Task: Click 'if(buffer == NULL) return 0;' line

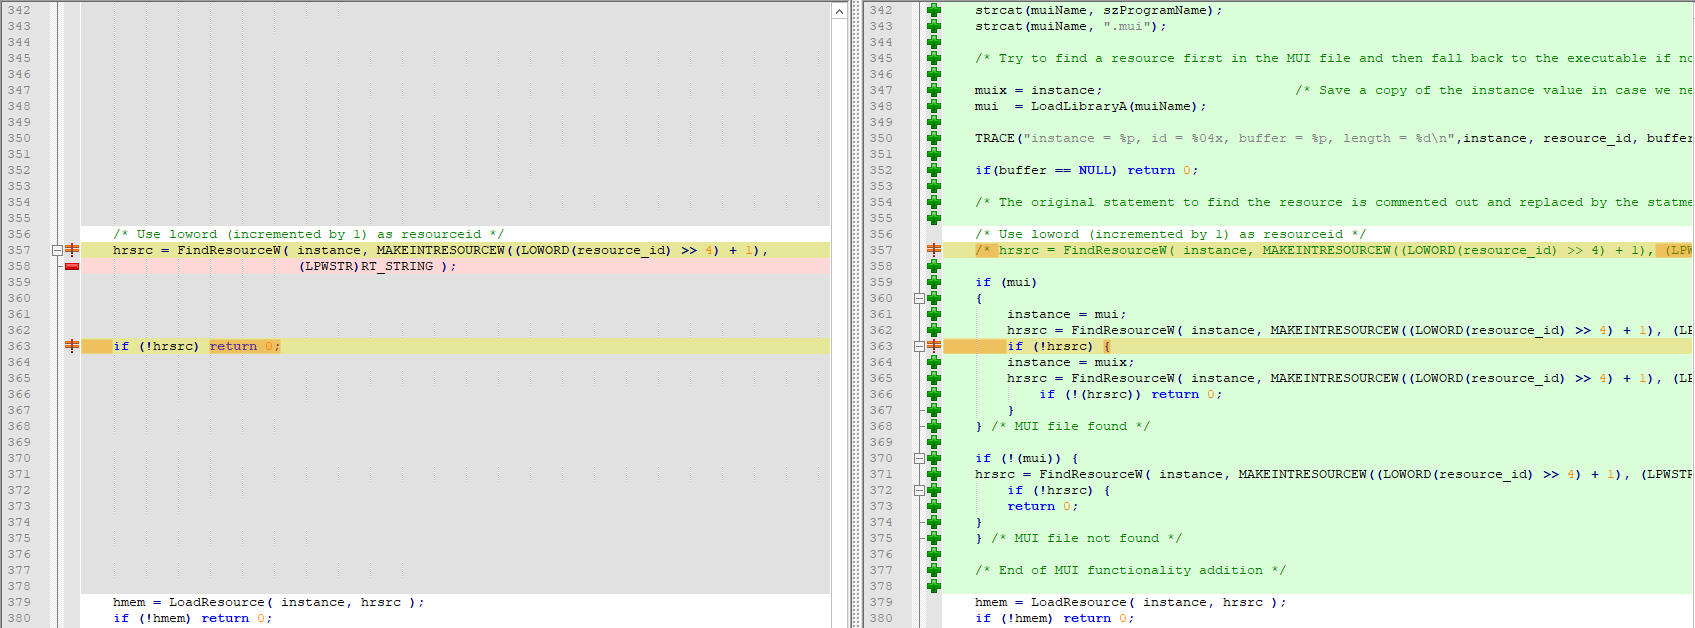Action: 1086,170
